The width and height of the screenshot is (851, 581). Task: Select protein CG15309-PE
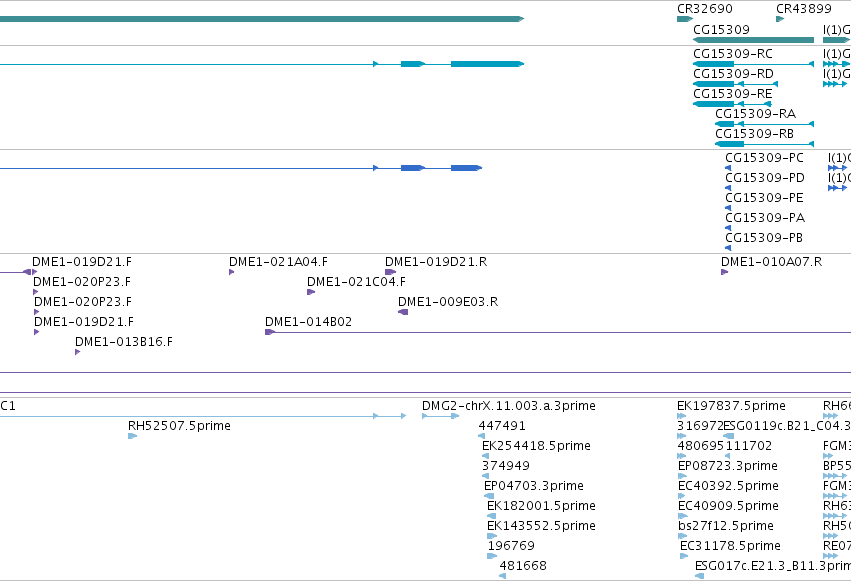click(764, 198)
